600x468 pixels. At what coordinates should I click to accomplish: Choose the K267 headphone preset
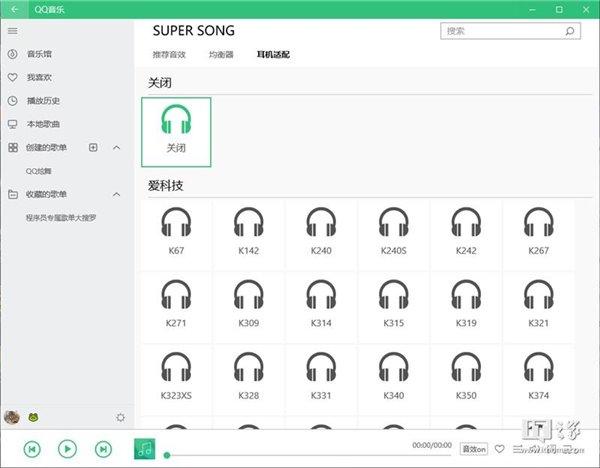point(538,235)
